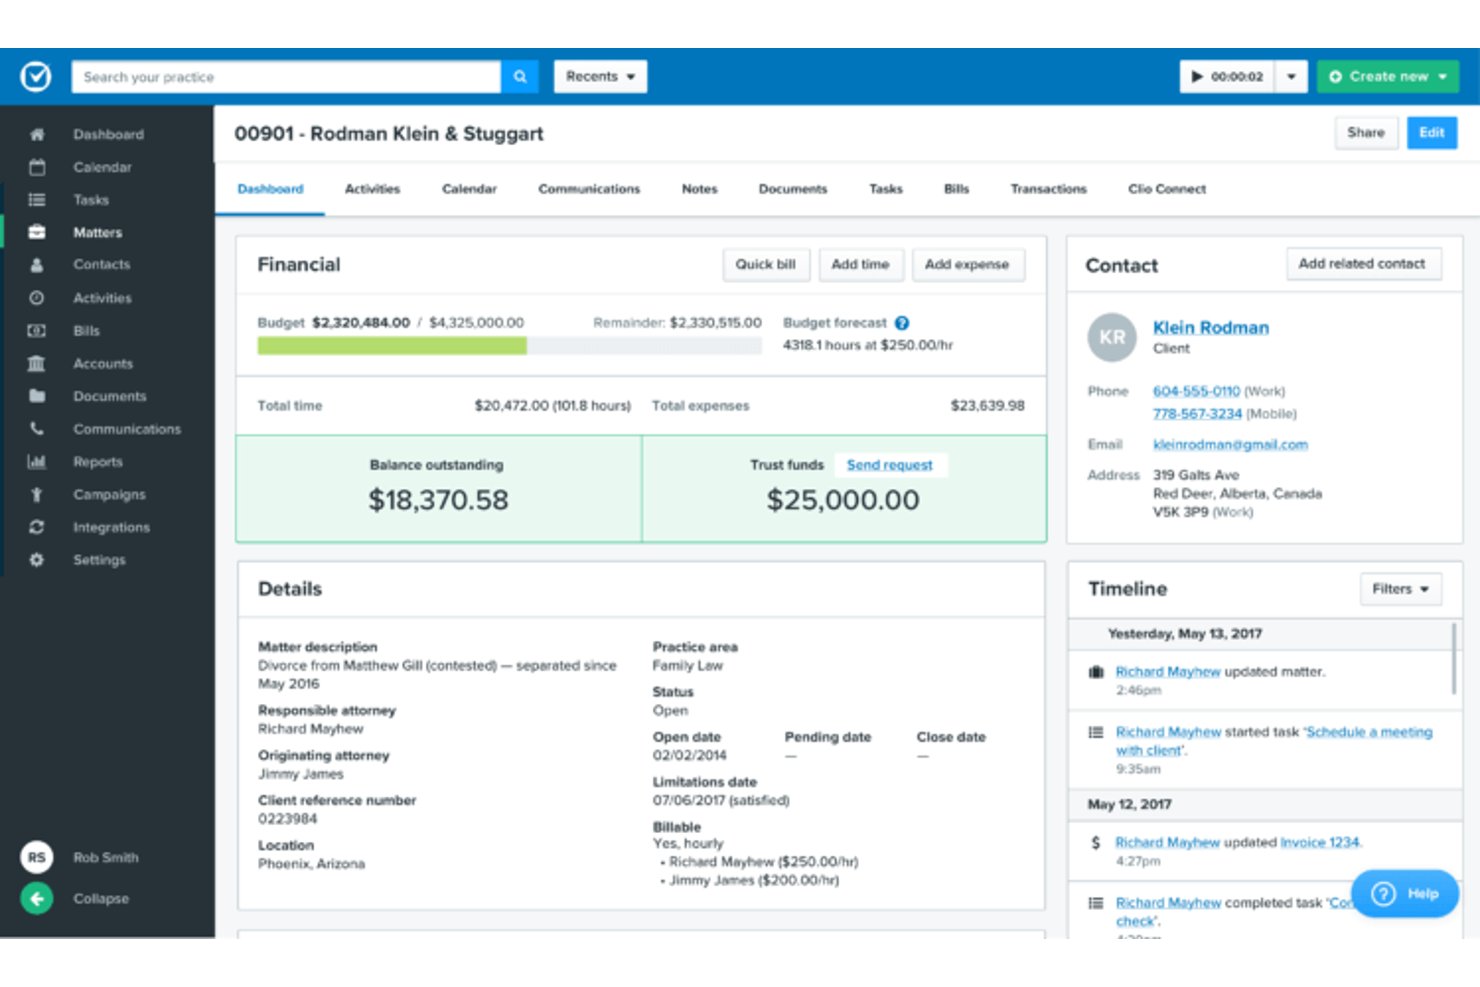Screen dimensions: 1480x987
Task: Click the green budget progress bar
Action: tap(392, 346)
